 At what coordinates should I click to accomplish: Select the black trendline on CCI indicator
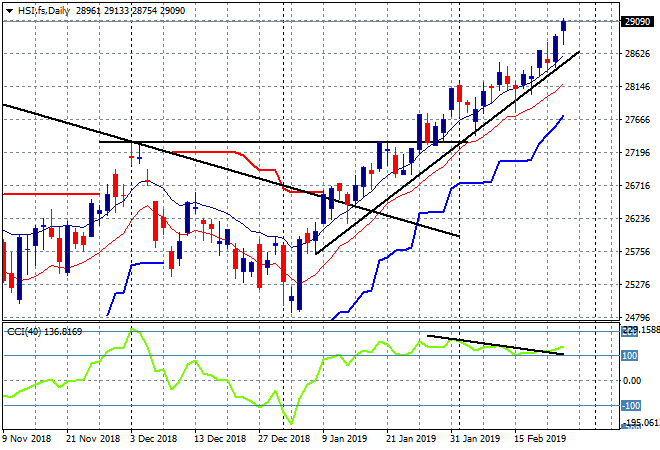[495, 345]
